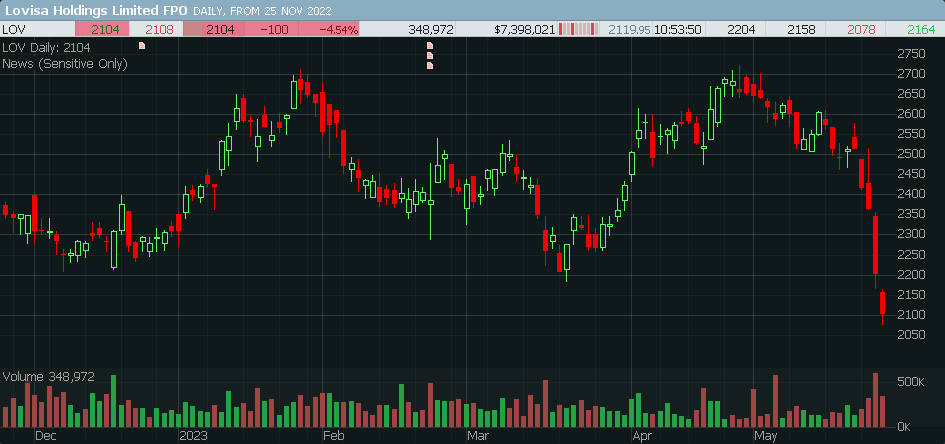This screenshot has height=444, width=945.
Task: Click the 2200 price axis label
Action: [911, 274]
